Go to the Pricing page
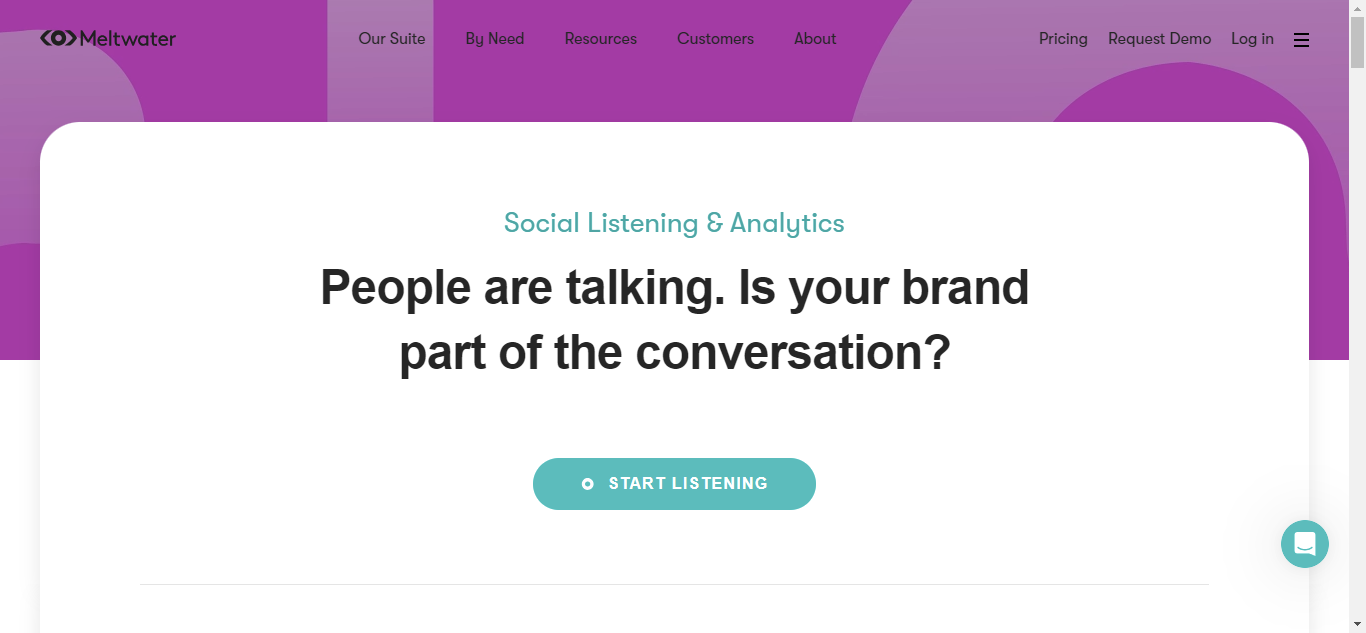Image resolution: width=1366 pixels, height=633 pixels. tap(1063, 39)
